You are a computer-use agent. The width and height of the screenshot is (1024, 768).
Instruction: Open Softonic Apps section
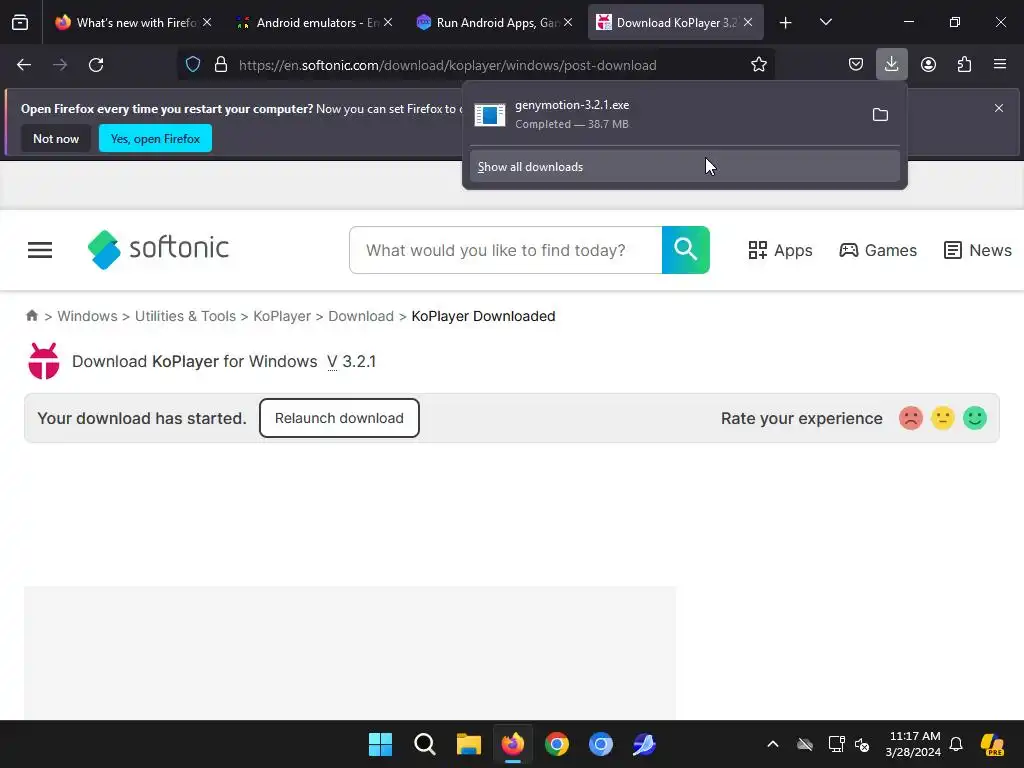coord(780,250)
